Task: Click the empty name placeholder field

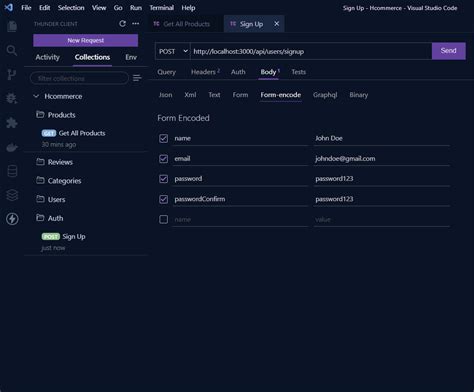Action: (x=240, y=219)
